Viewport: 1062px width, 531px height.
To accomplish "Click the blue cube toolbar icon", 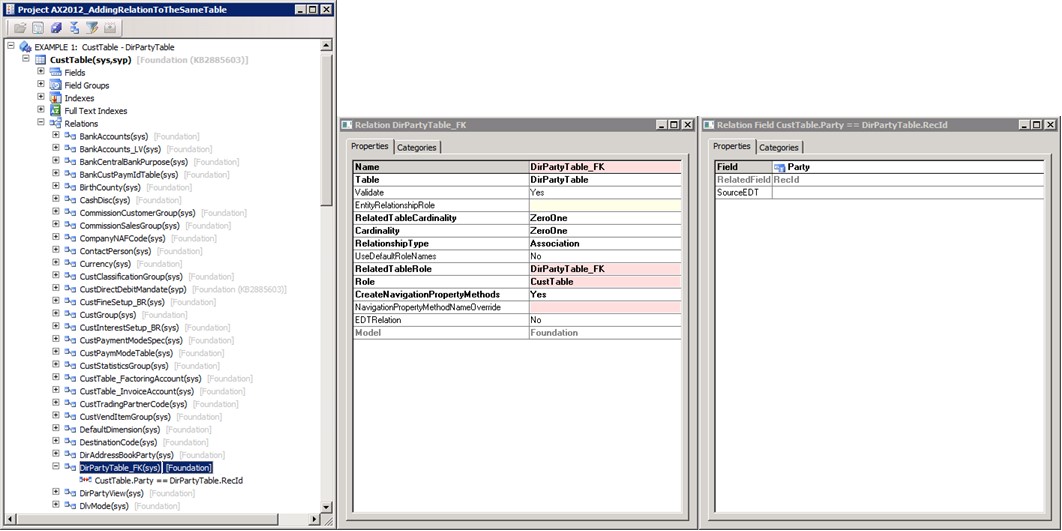I will (x=56, y=28).
